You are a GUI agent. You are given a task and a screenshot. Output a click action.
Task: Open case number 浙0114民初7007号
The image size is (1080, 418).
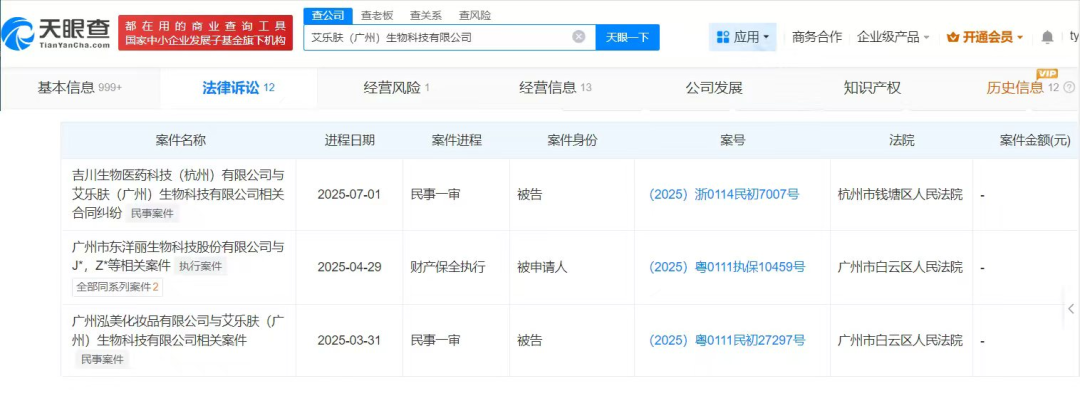point(724,195)
